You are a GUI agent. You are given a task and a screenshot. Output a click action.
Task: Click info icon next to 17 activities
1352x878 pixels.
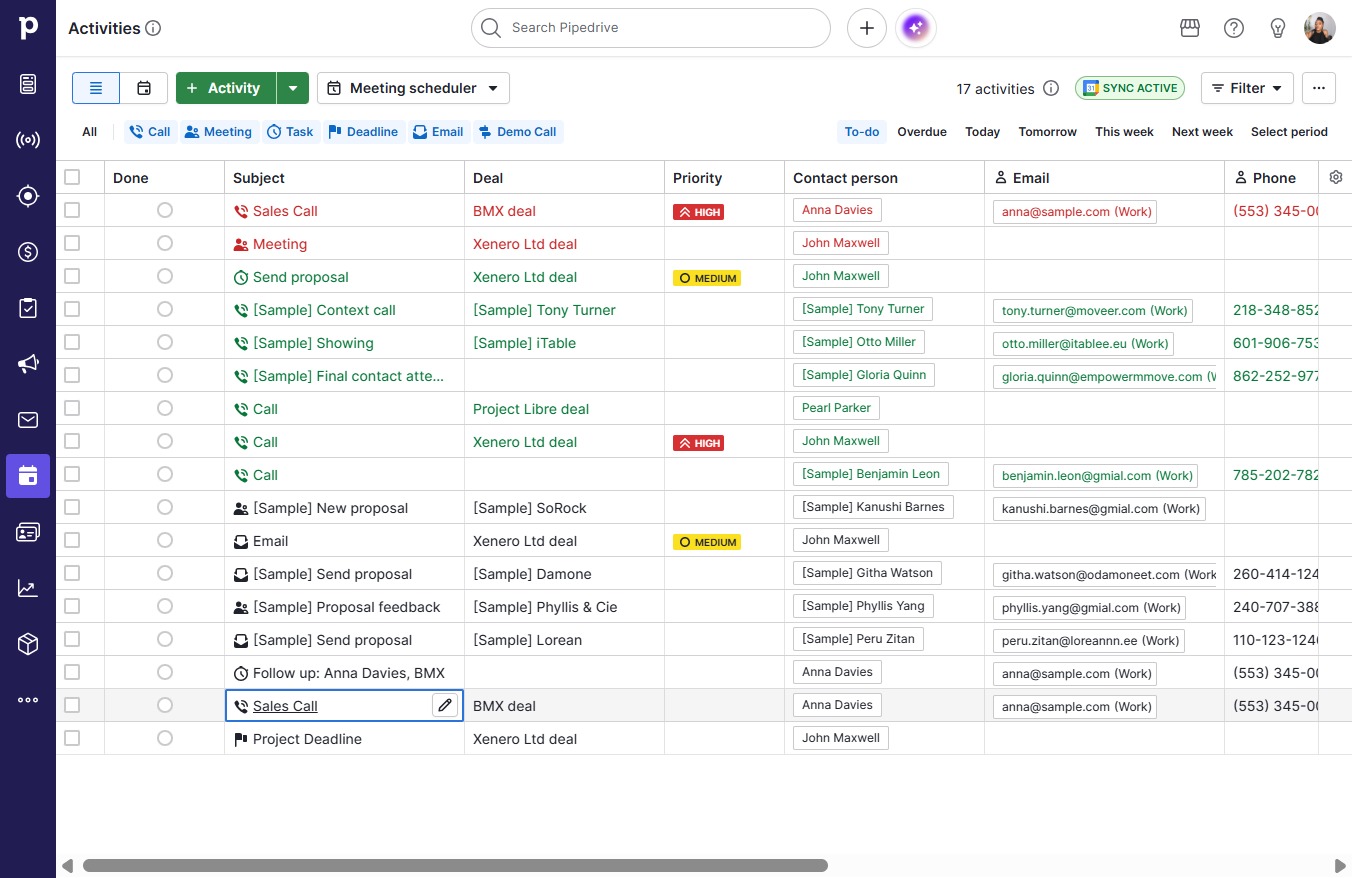coord(1051,88)
